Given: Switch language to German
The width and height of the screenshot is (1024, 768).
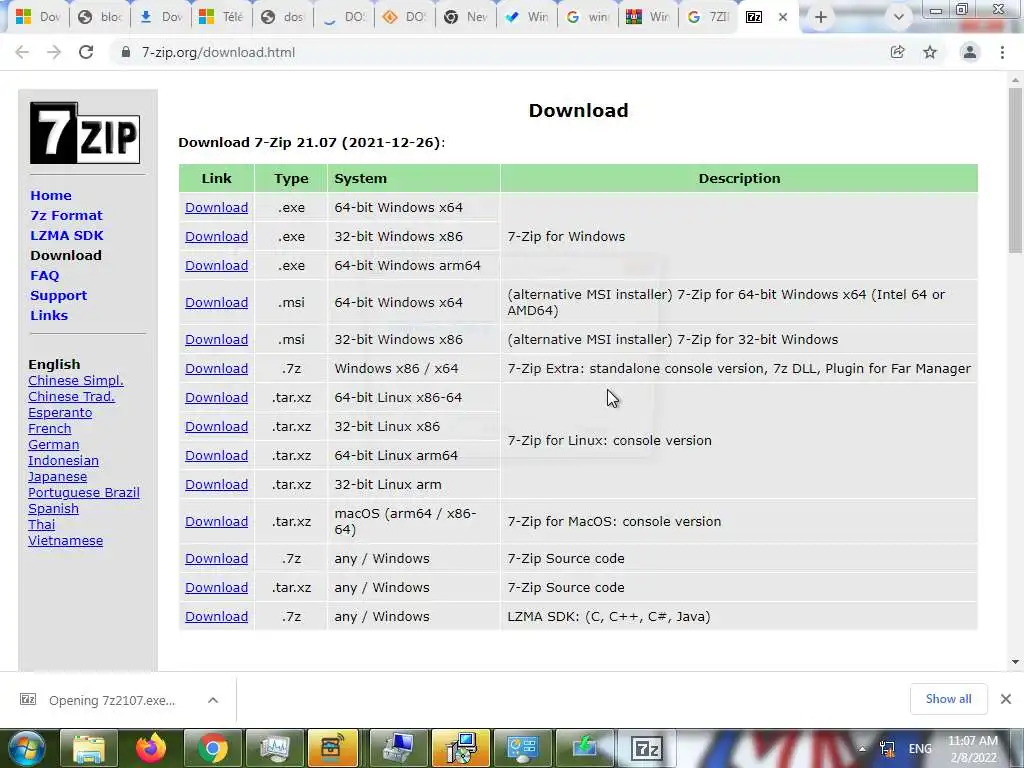Looking at the screenshot, I should click(x=54, y=445).
